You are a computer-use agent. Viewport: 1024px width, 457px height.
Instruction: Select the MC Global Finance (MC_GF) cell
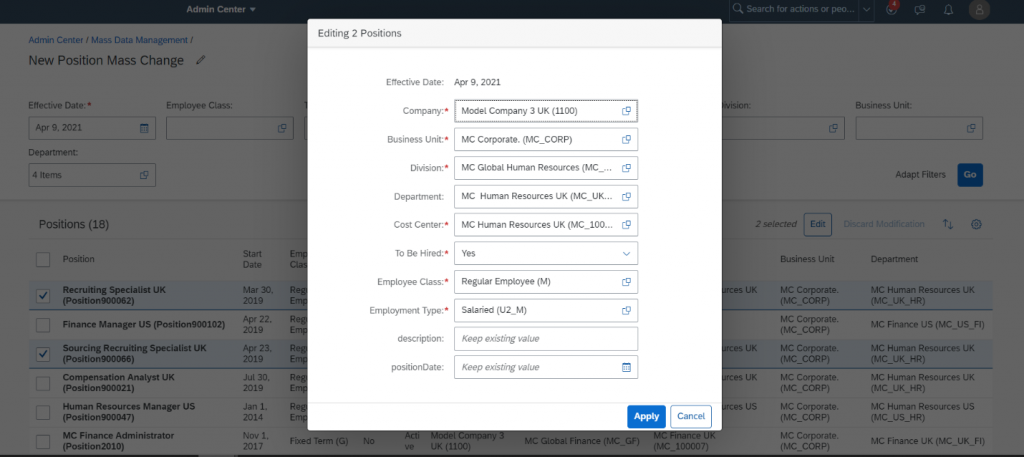tap(581, 441)
